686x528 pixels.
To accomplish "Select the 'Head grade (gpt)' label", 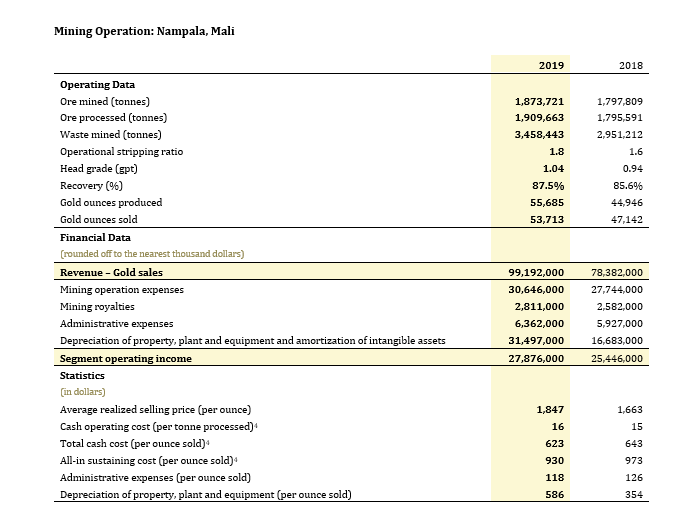I will [99, 169].
